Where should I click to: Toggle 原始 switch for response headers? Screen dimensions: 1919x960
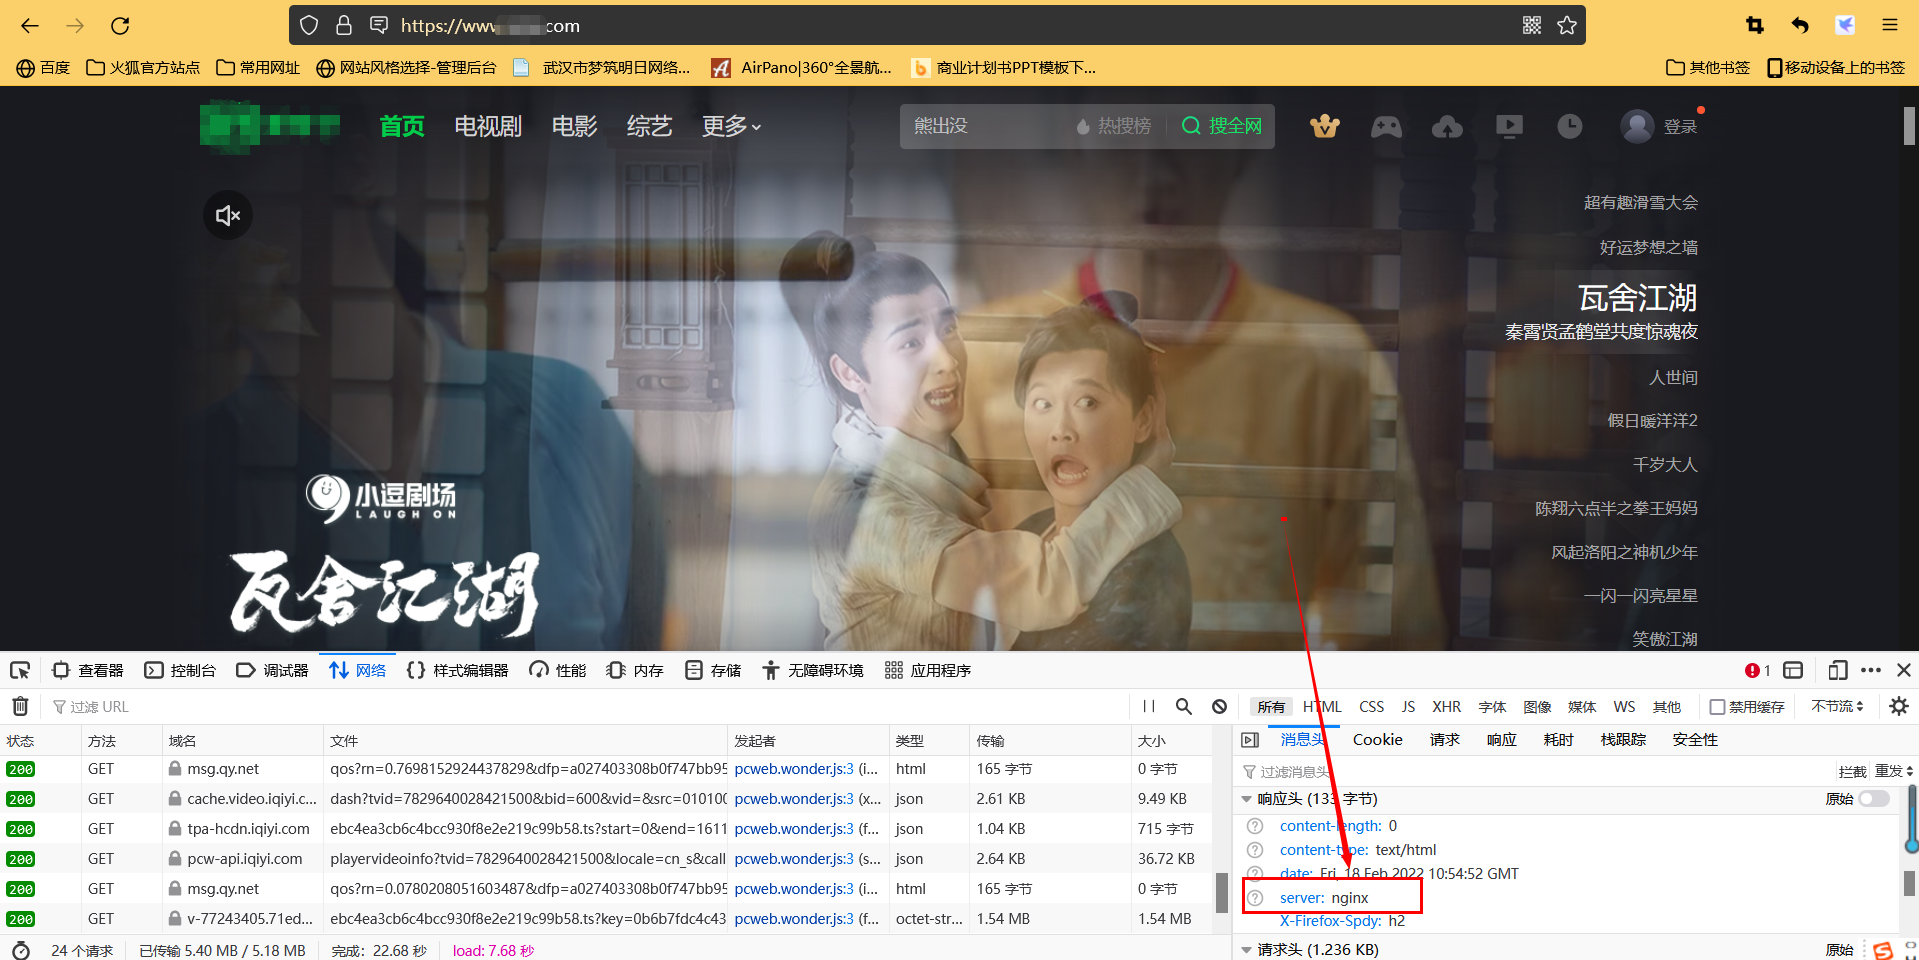pyautogui.click(x=1874, y=799)
